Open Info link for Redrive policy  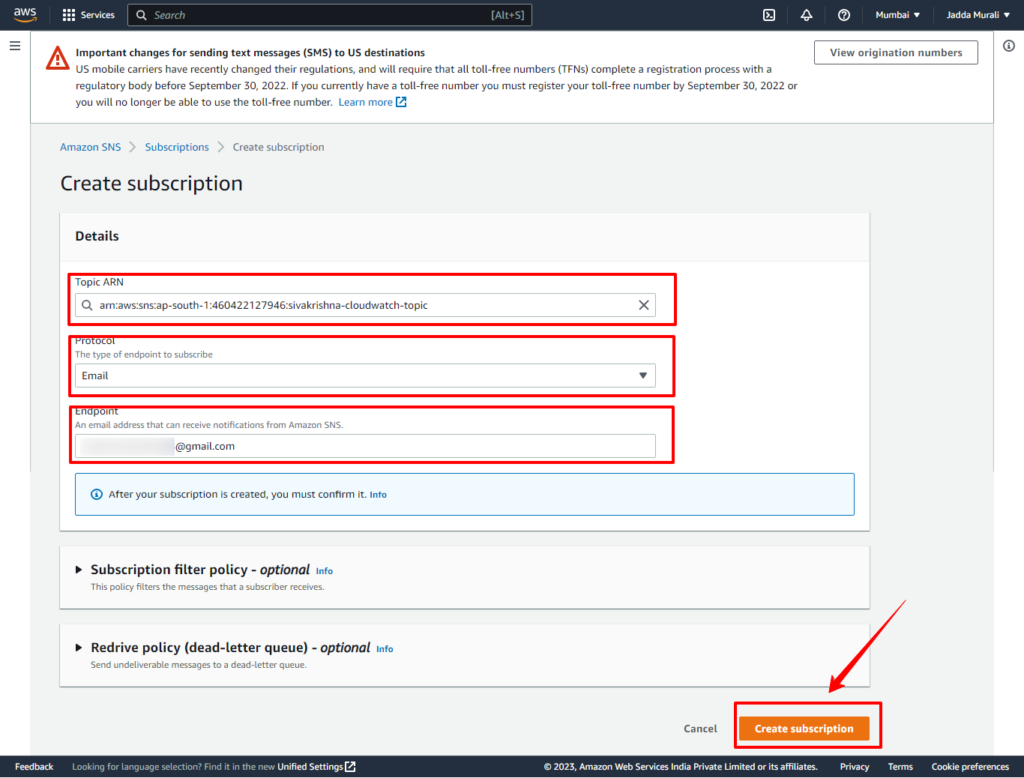385,649
